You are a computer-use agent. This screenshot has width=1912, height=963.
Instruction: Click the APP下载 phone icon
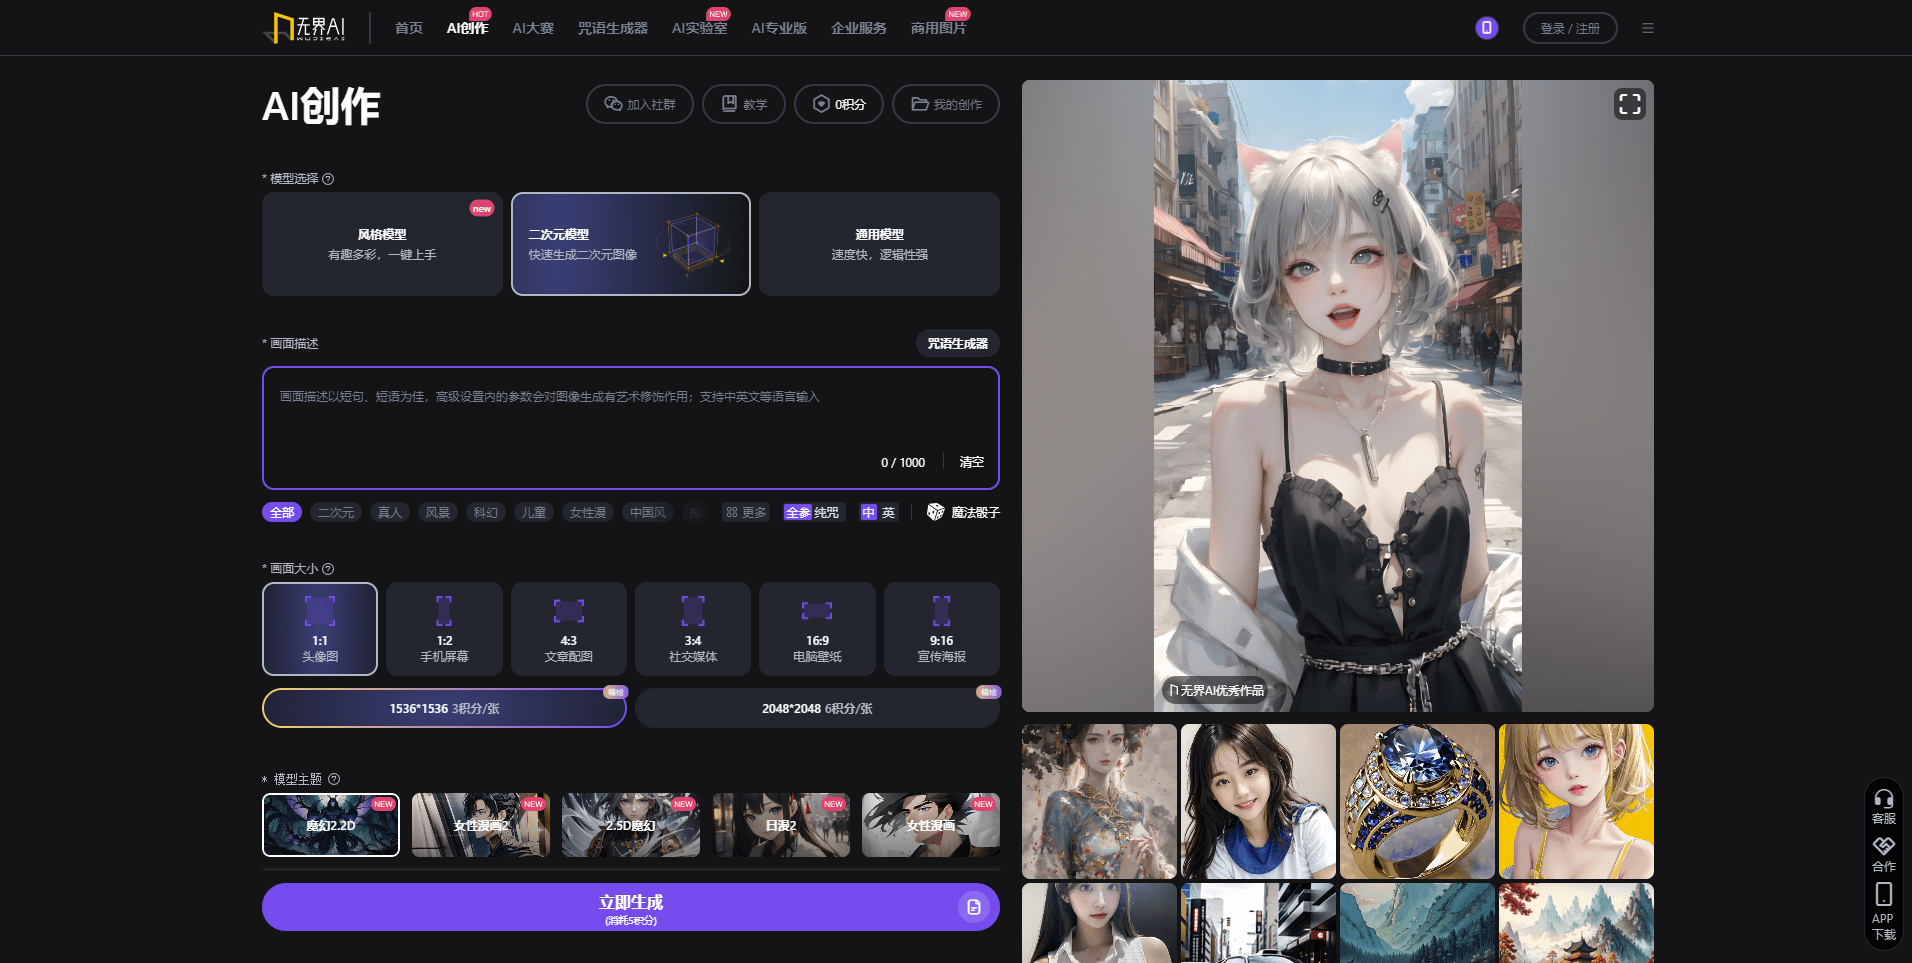point(1883,895)
